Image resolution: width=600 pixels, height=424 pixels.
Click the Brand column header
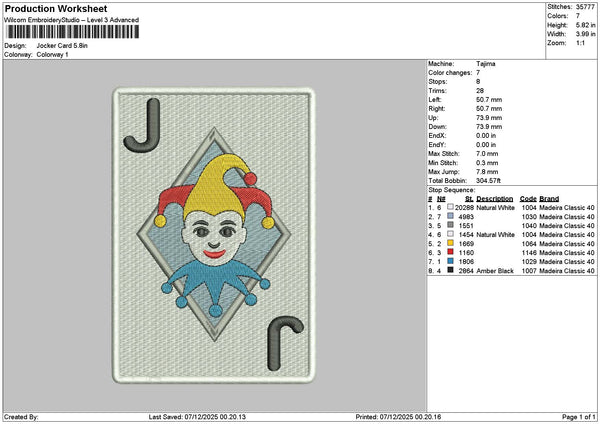(549, 199)
